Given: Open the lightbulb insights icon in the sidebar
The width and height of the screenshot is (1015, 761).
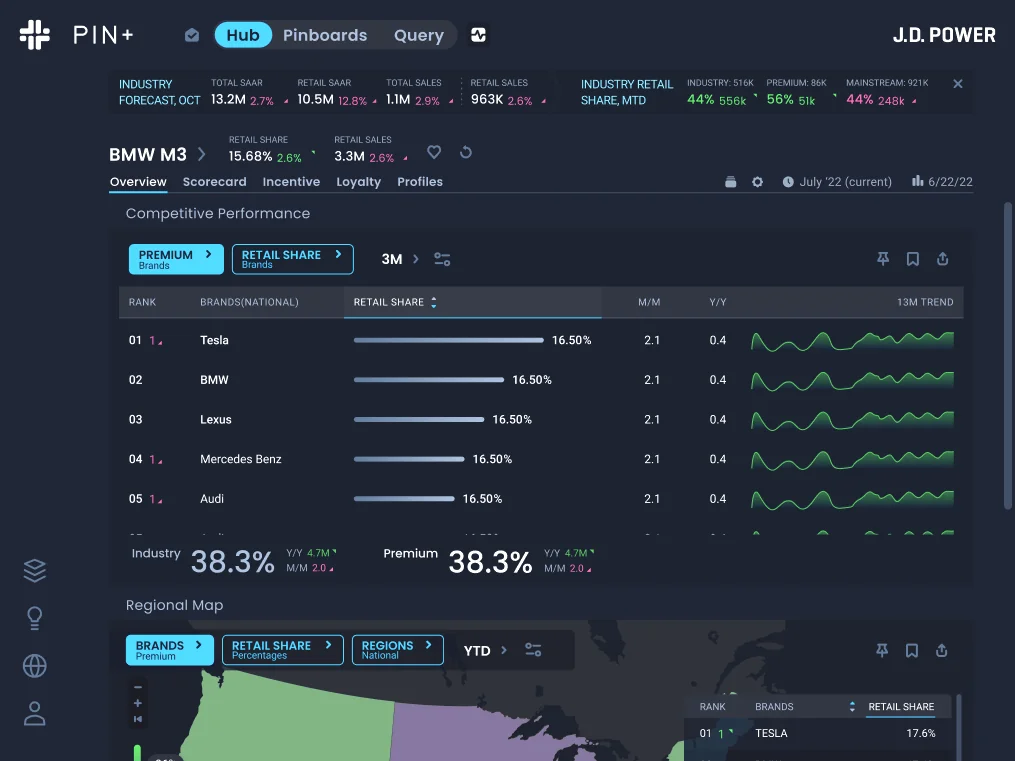Looking at the screenshot, I should point(34,618).
